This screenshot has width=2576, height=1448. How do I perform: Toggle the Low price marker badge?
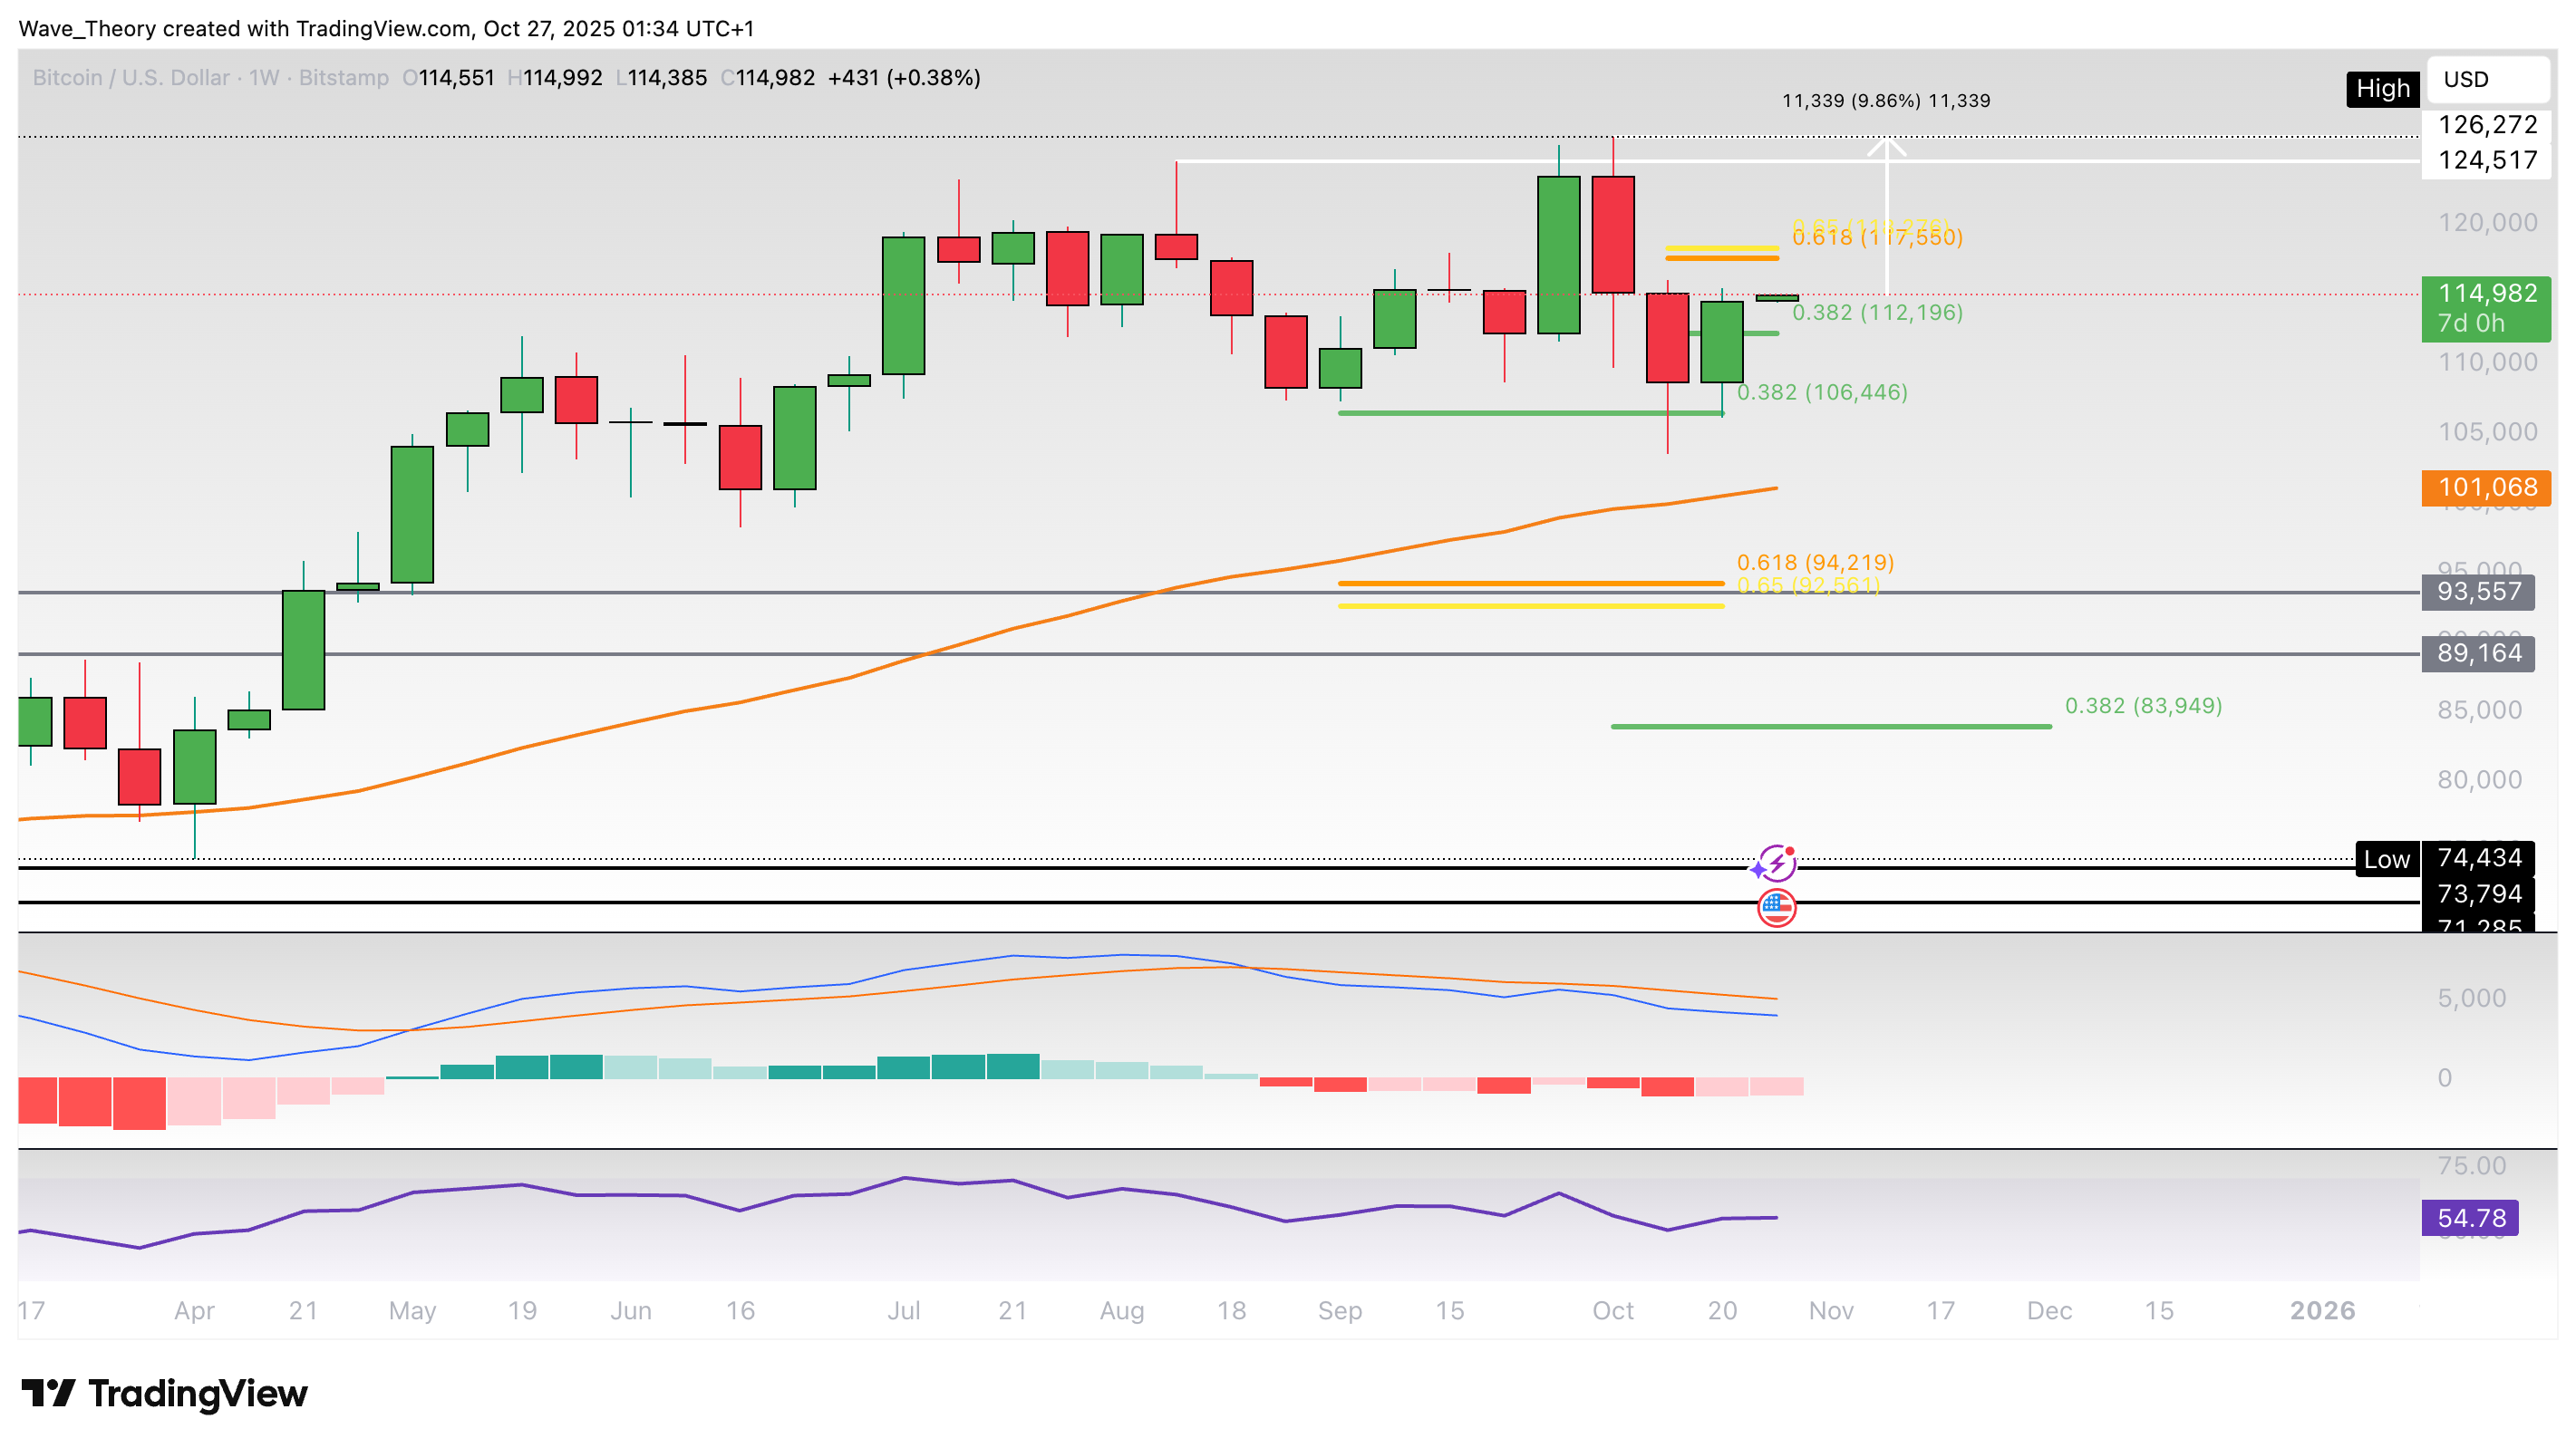[2388, 859]
